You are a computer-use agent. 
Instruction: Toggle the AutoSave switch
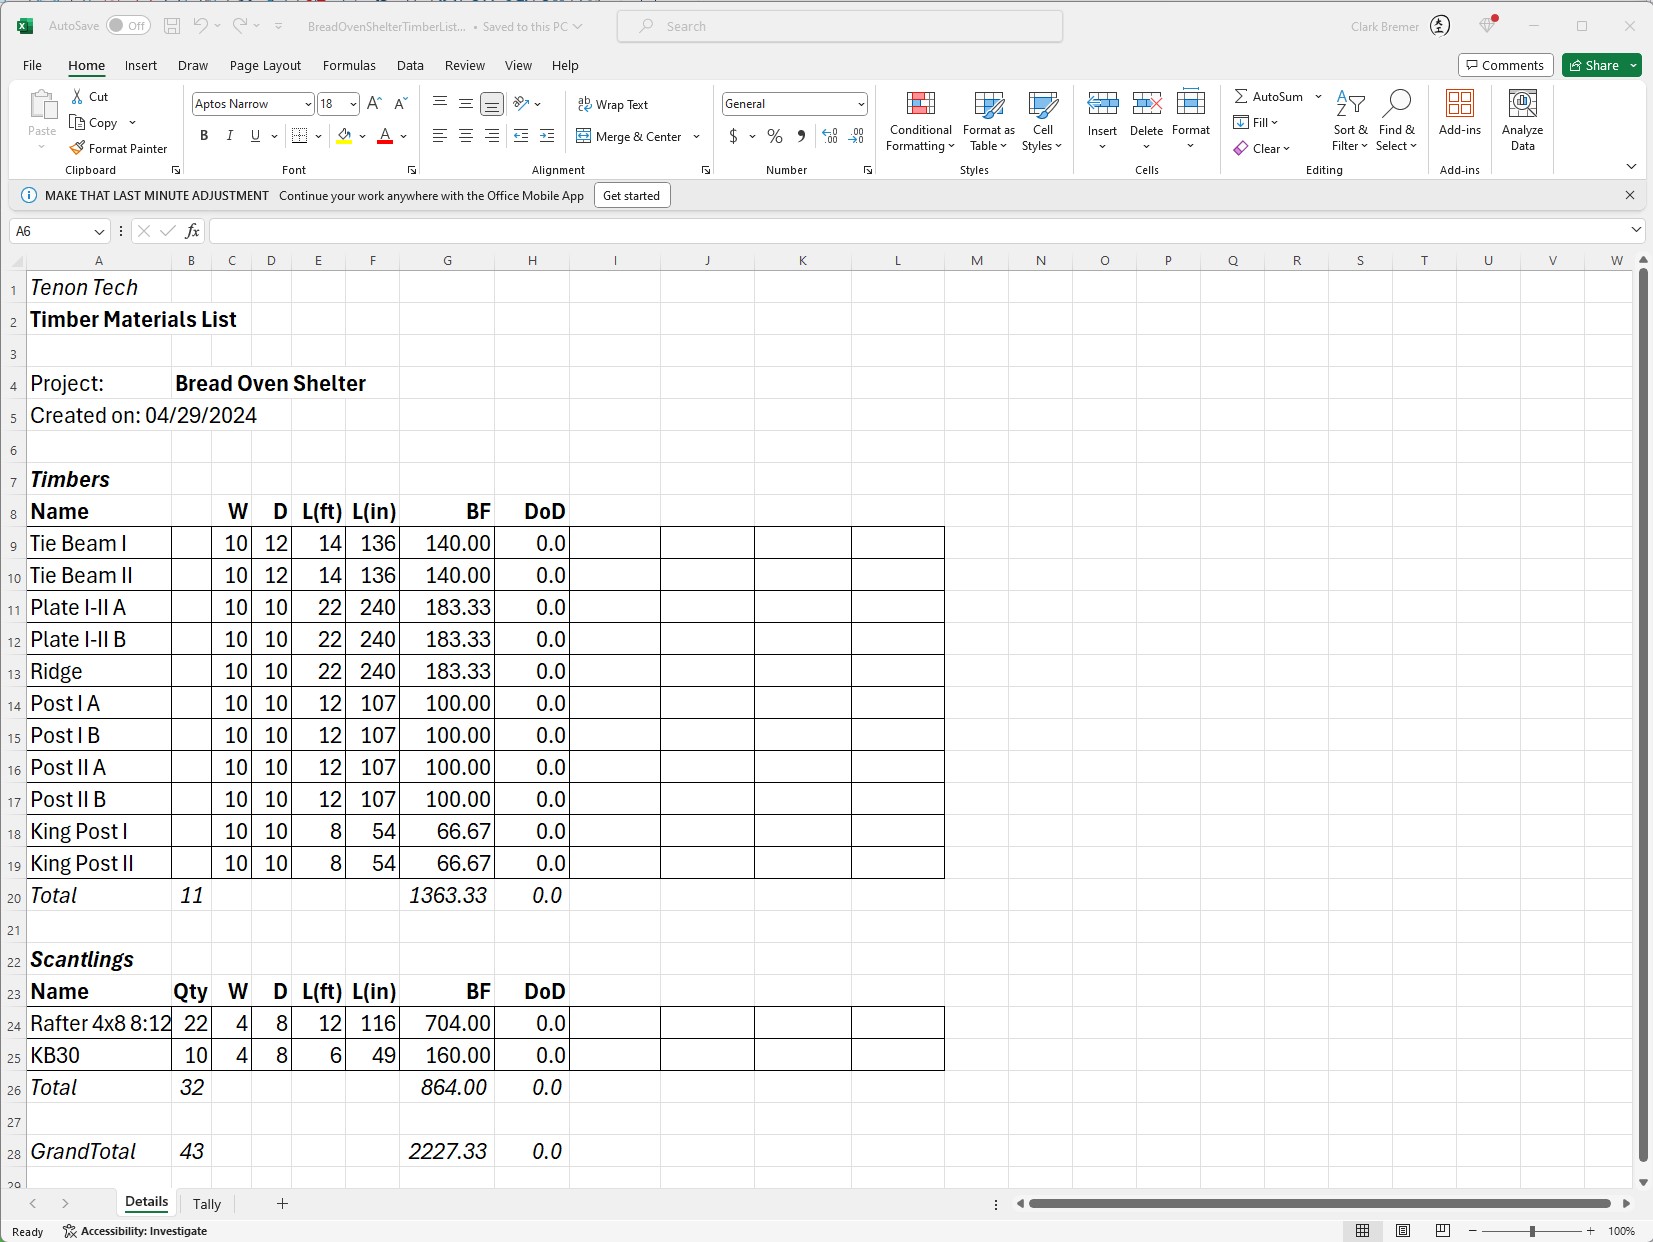(128, 26)
